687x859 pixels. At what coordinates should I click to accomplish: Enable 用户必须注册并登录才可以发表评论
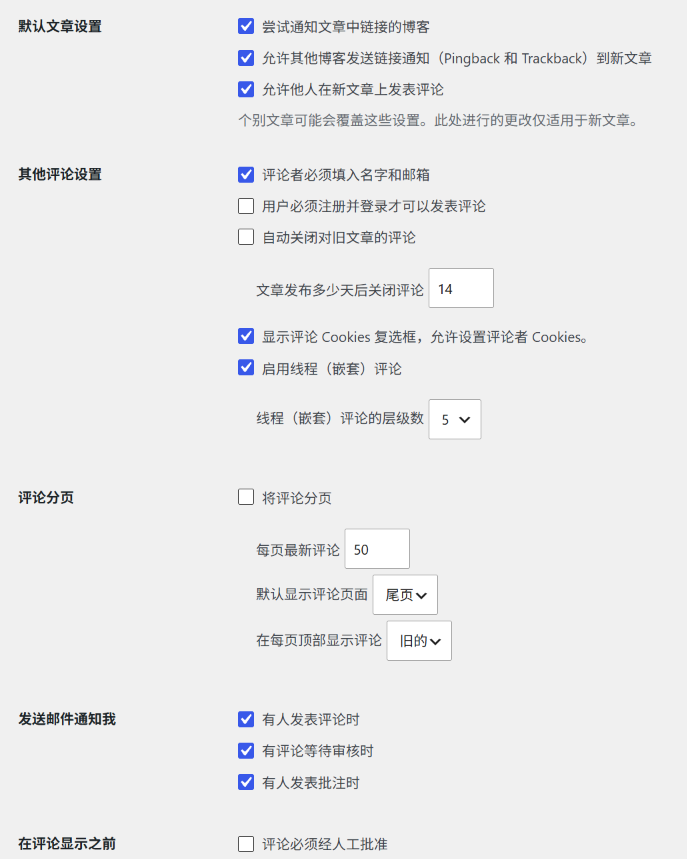click(246, 206)
